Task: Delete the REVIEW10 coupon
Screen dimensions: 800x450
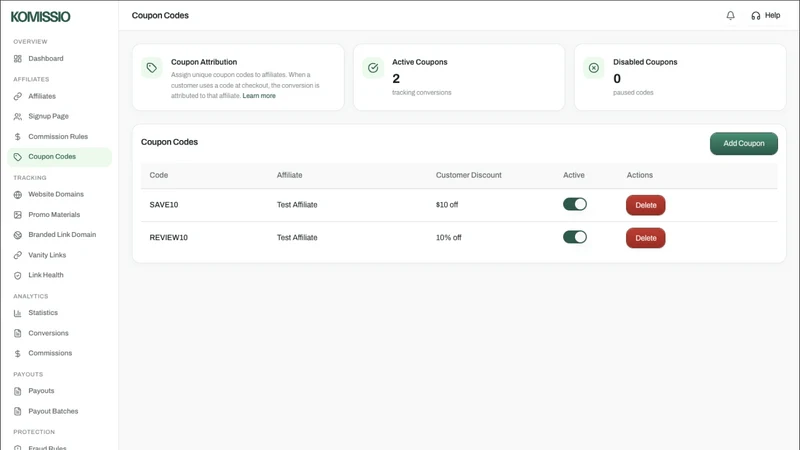Action: tap(645, 238)
